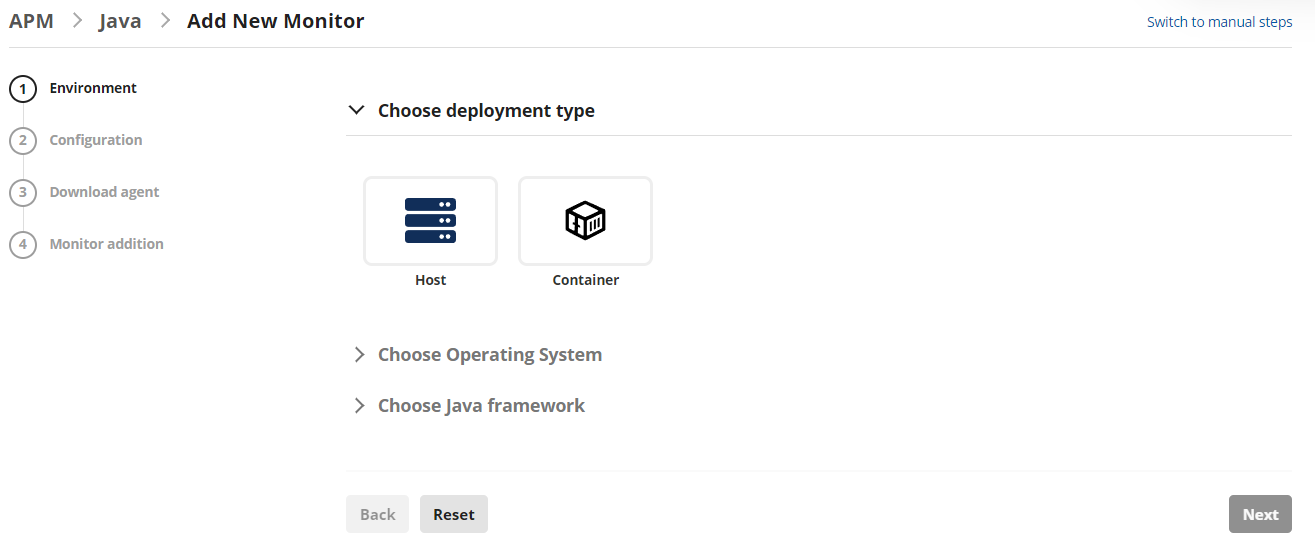
Task: Select the Monitor addition step label
Action: (x=106, y=244)
